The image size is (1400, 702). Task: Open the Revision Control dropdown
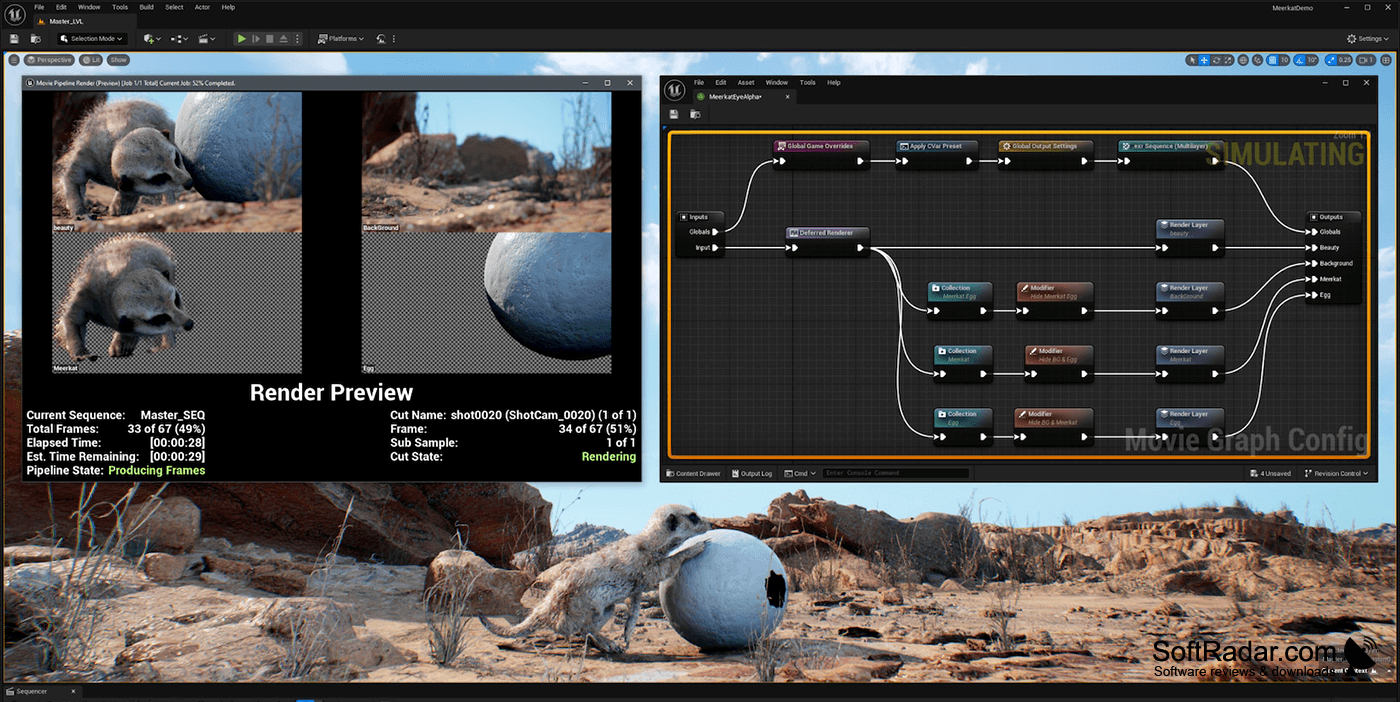pos(1335,473)
